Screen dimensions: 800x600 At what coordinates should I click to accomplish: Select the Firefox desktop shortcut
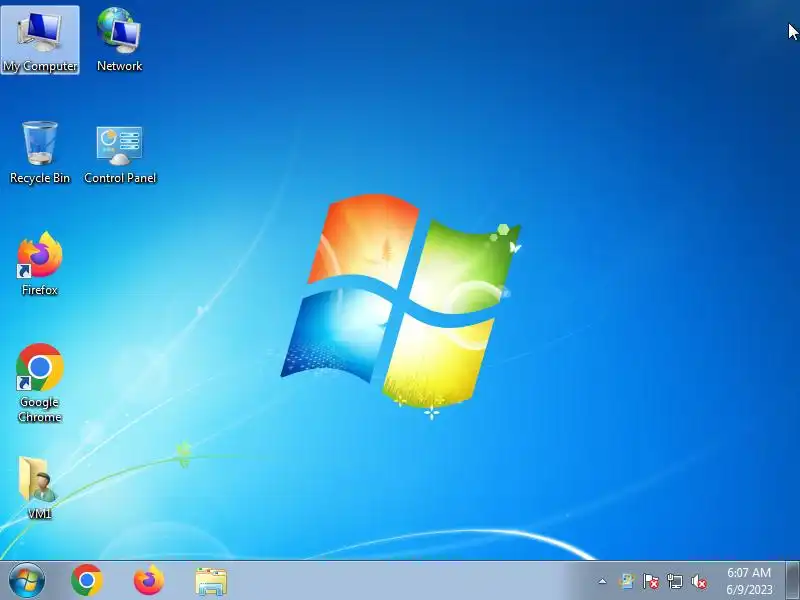[40, 264]
